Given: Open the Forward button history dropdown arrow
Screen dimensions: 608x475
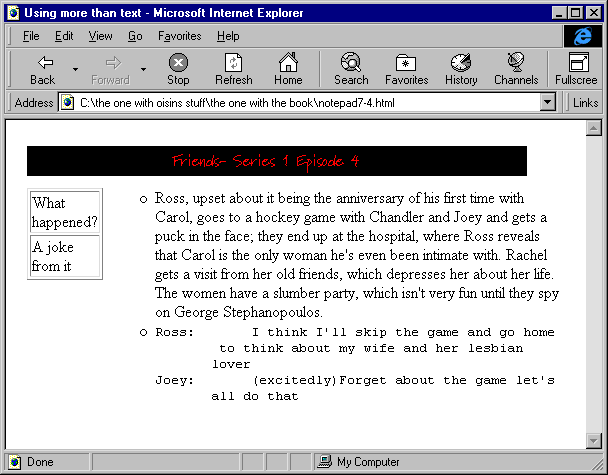Looking at the screenshot, I should coord(143,69).
